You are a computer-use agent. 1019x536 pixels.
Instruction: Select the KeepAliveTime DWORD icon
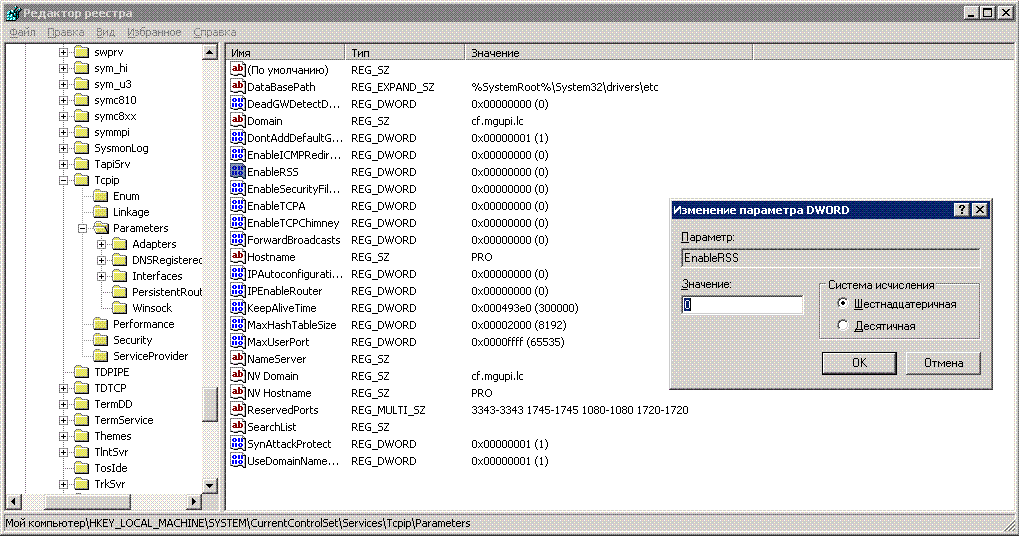click(238, 307)
